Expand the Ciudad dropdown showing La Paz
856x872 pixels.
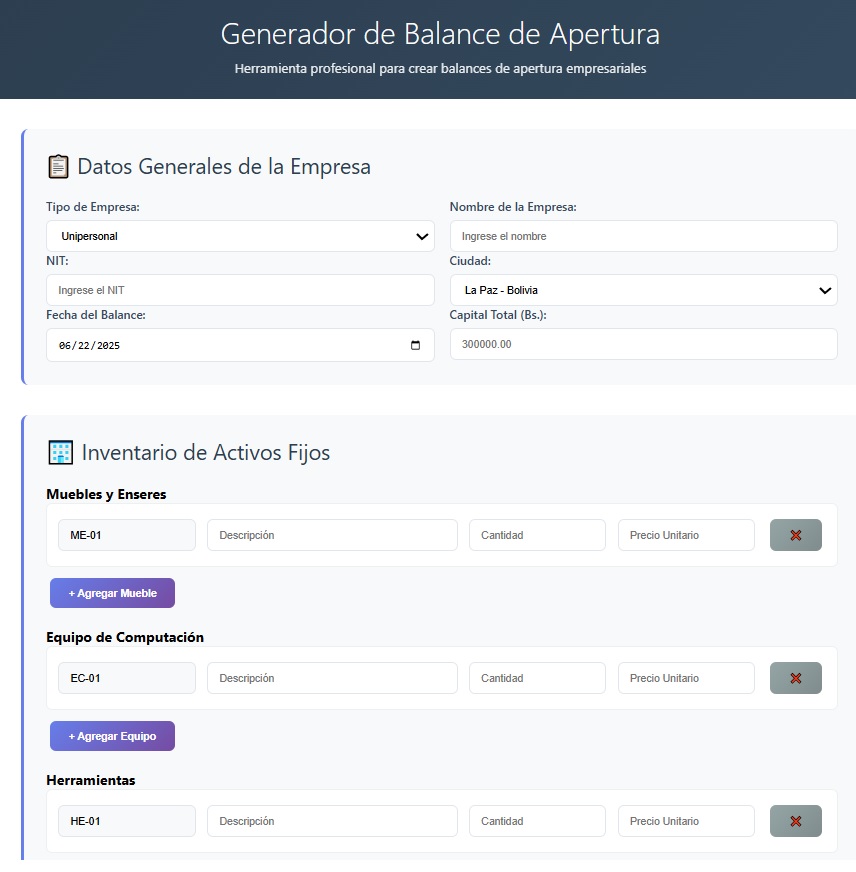[x=644, y=290]
